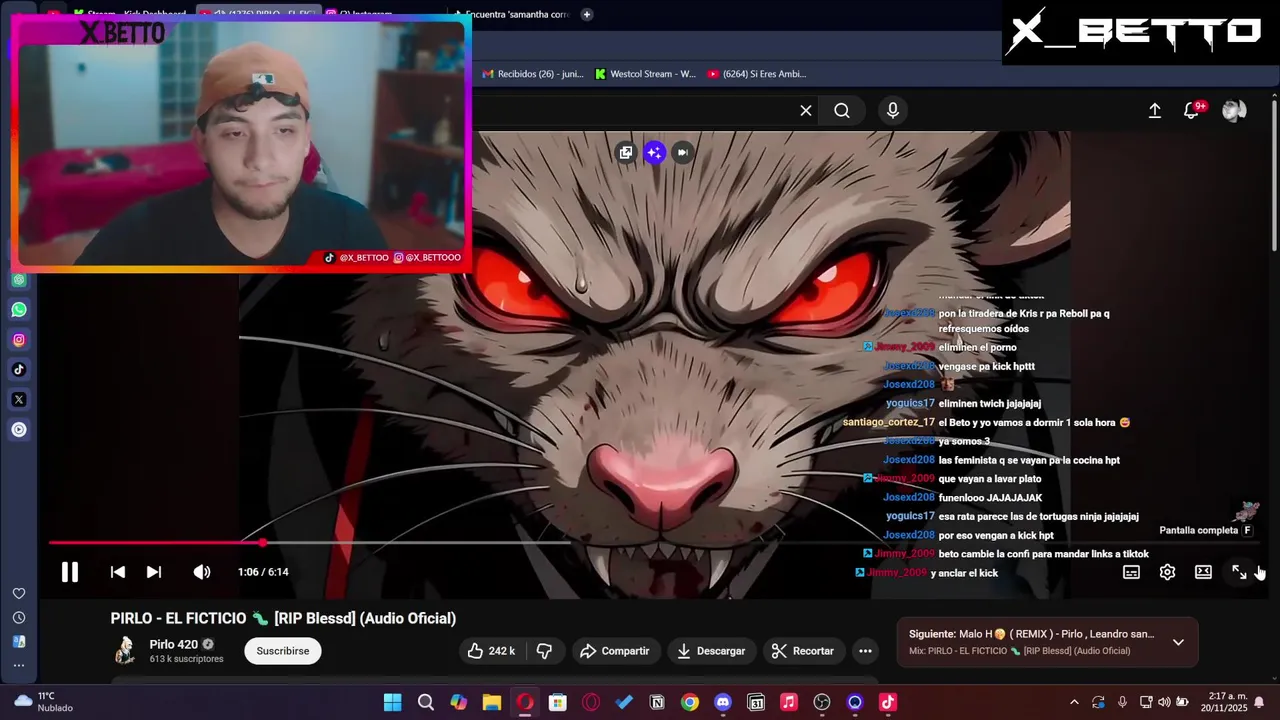Open the (6264) Si Eres Ambi bookmark
Viewport: 1280px width, 720px height.
757,74
